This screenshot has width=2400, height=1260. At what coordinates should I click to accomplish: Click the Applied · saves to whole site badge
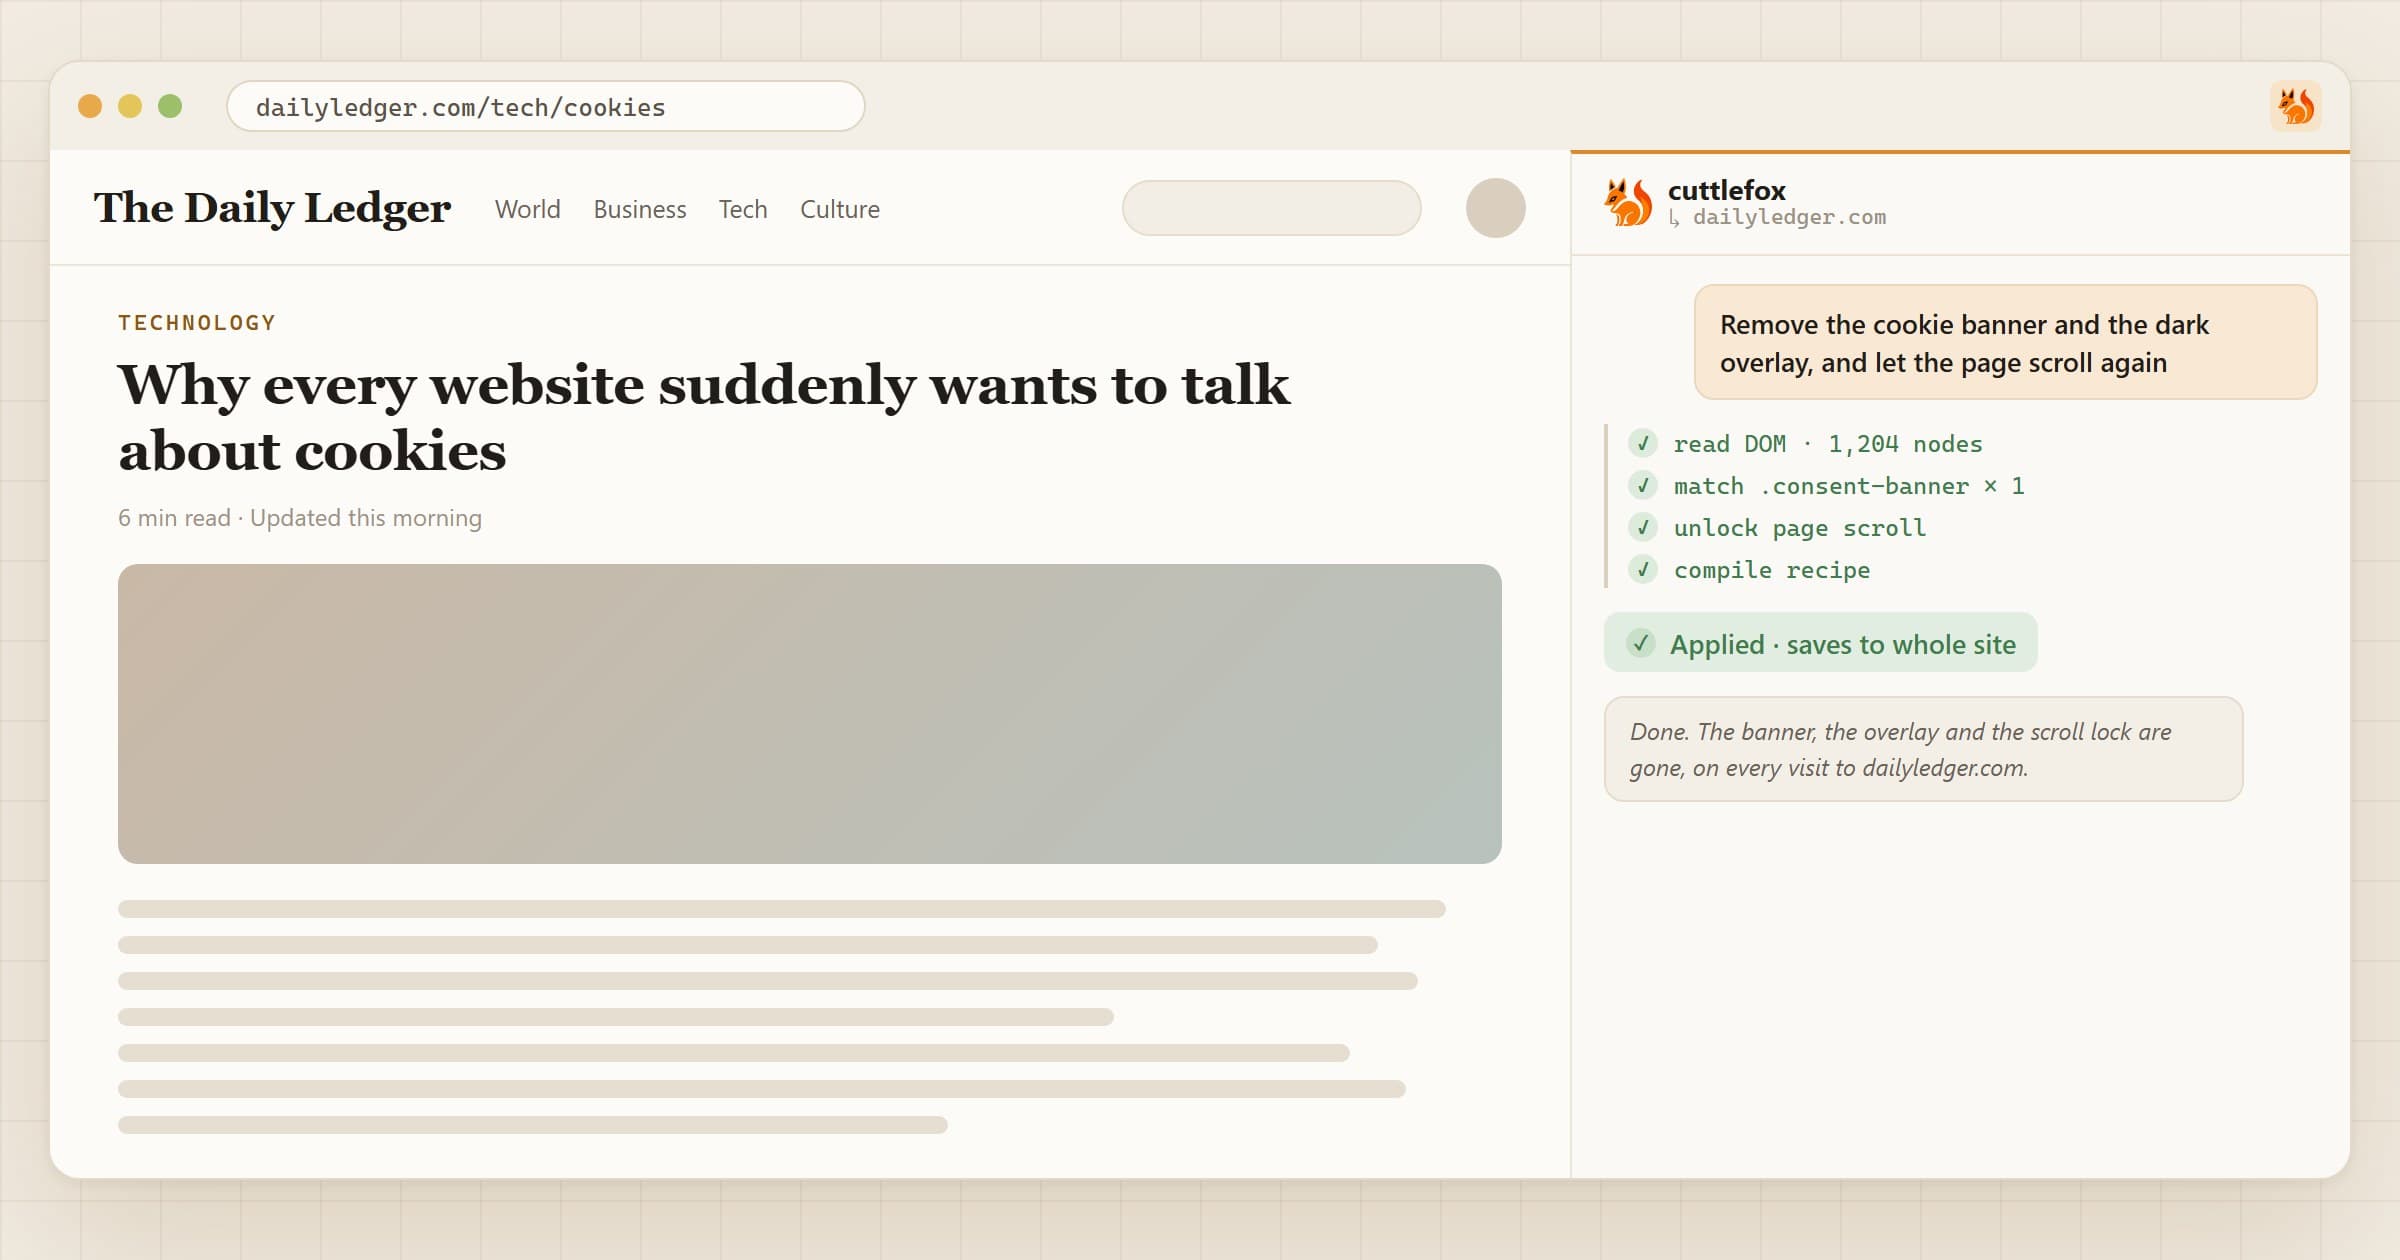pyautogui.click(x=1821, y=643)
